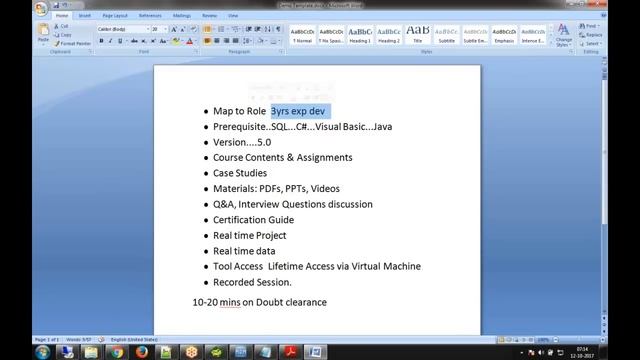Open the Change Styles menu
640x360 pixels.
pos(564,35)
